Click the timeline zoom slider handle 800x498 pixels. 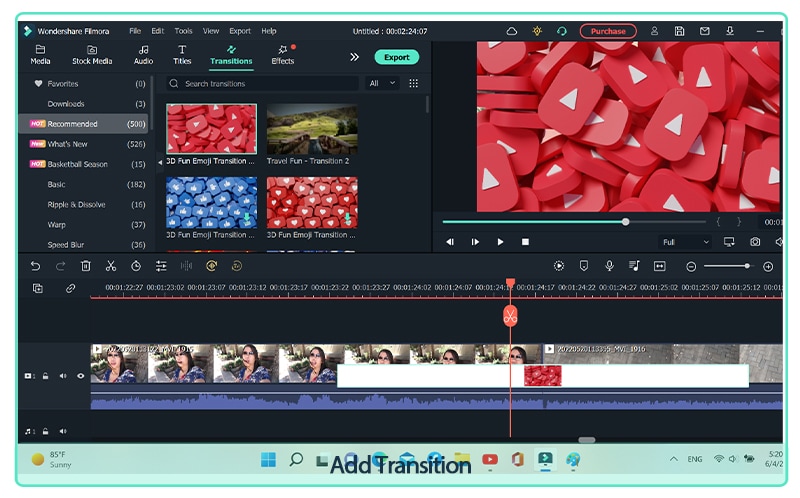coord(747,266)
